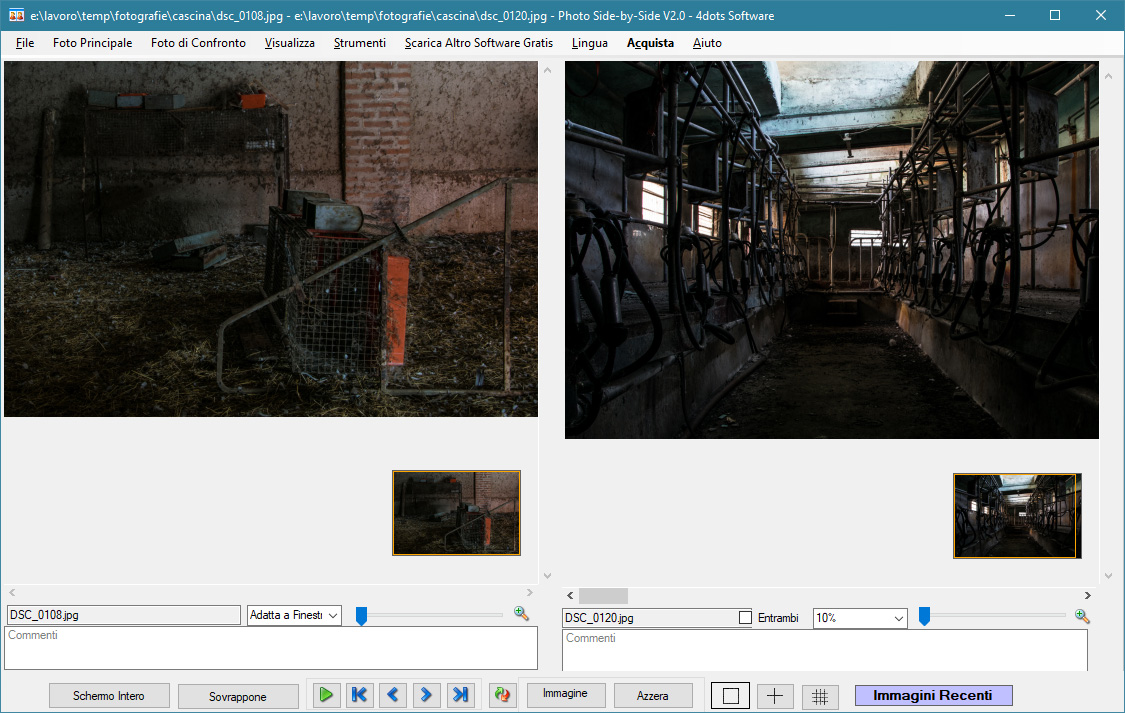The width and height of the screenshot is (1125, 713).
Task: Select the crosshair overlay icon
Action: point(775,696)
